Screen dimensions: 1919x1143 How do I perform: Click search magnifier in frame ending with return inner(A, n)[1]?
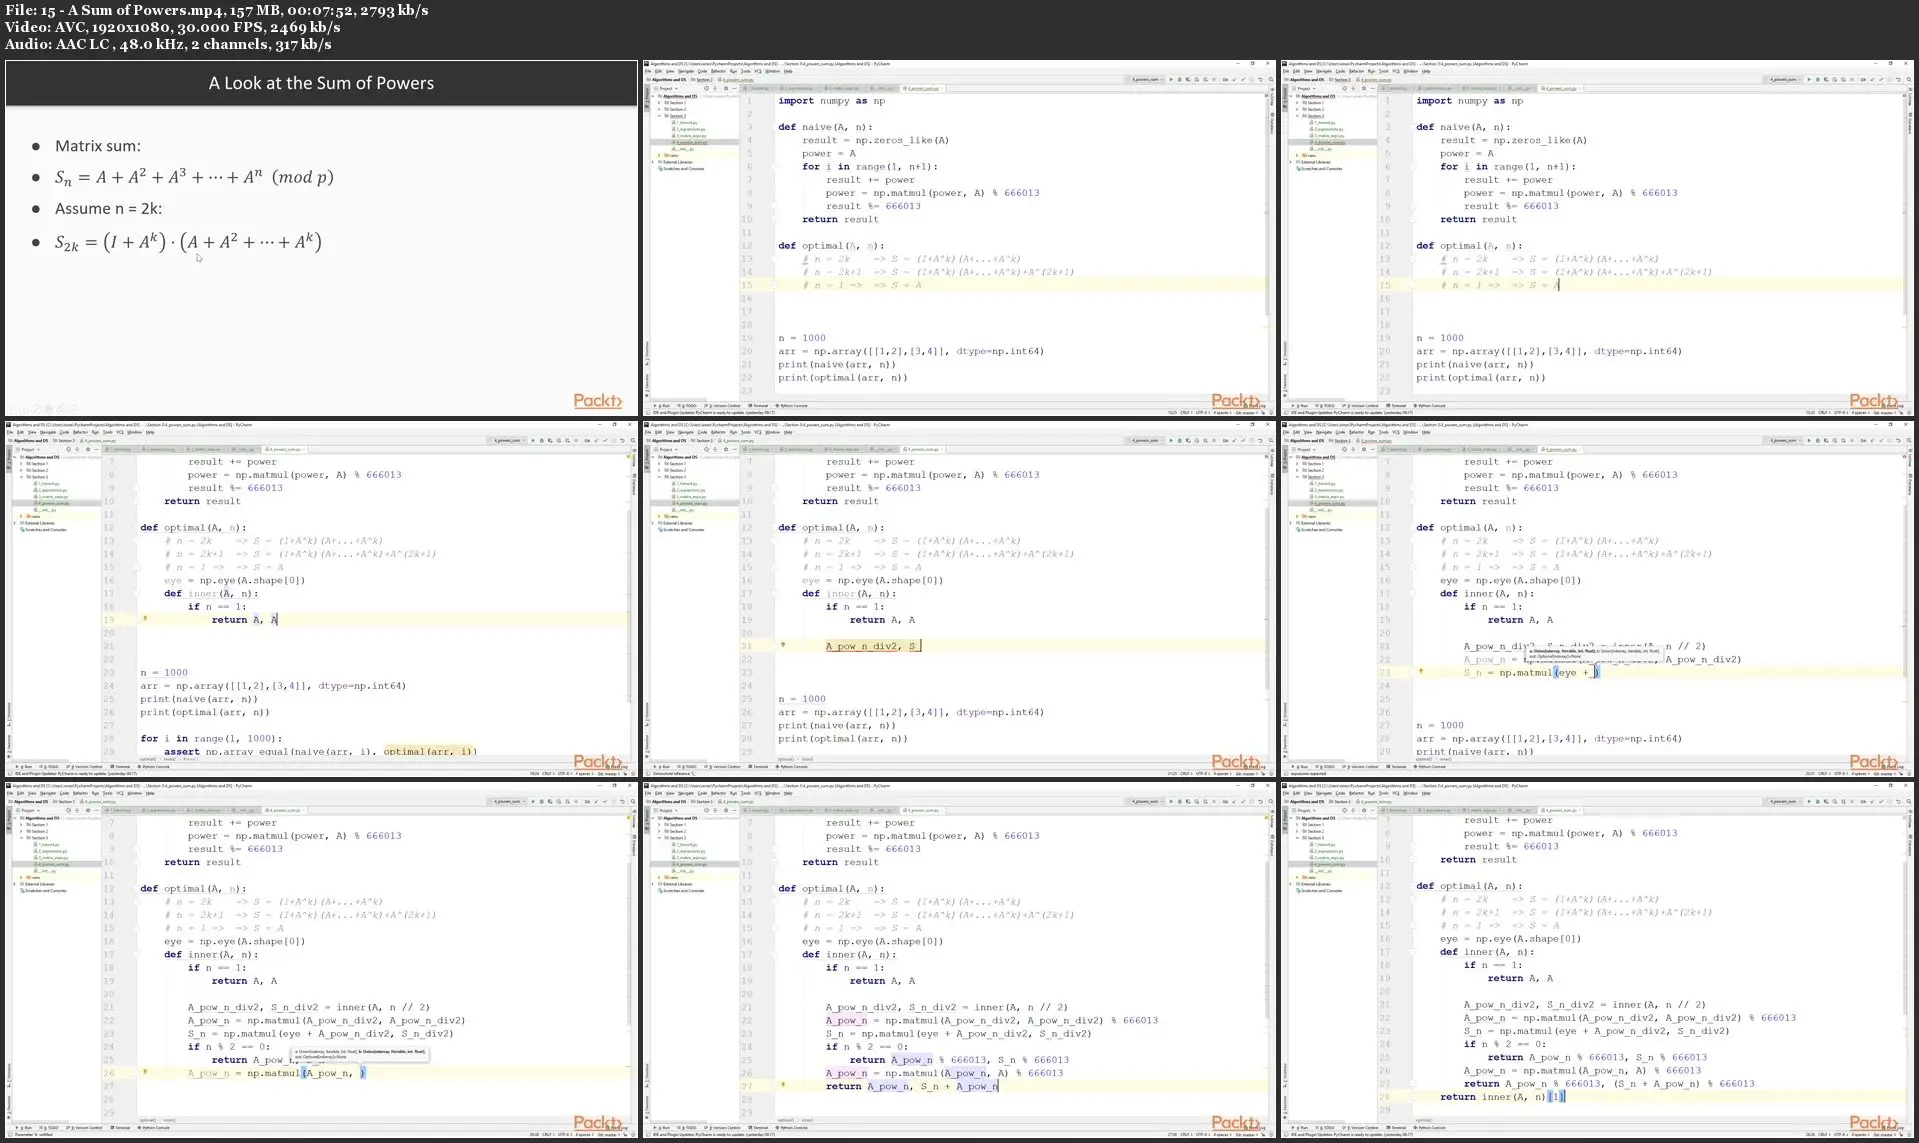(x=1907, y=801)
